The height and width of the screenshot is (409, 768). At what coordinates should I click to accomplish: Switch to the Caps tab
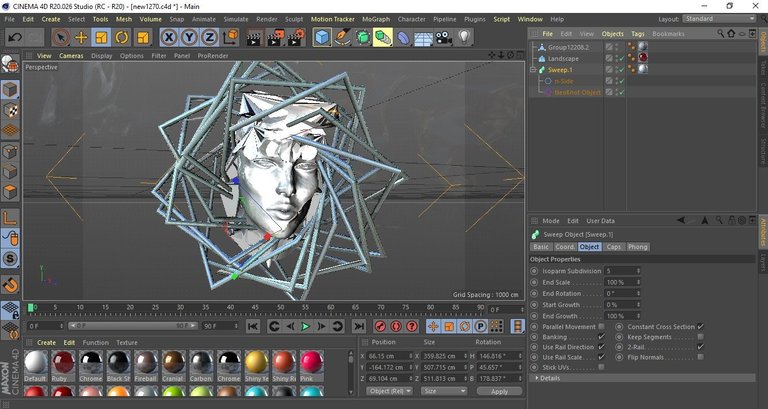point(614,247)
